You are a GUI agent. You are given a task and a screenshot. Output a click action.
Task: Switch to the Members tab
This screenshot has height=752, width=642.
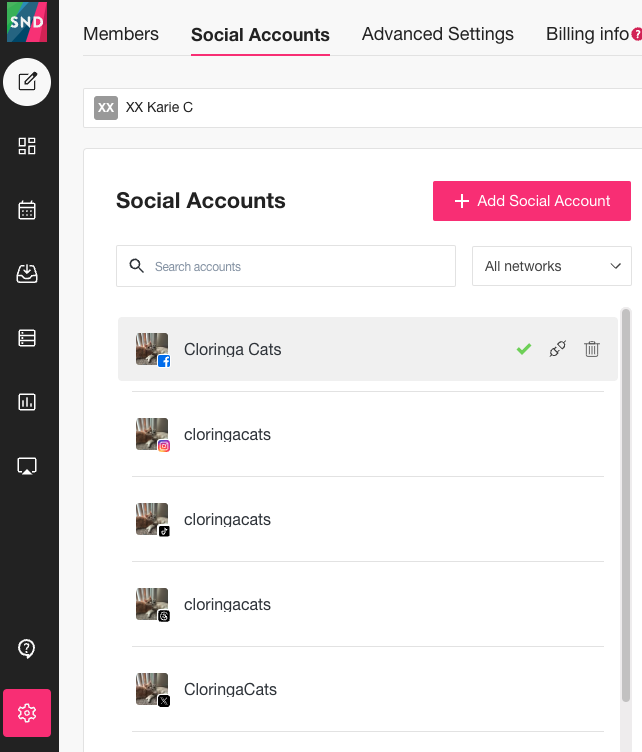click(x=121, y=34)
